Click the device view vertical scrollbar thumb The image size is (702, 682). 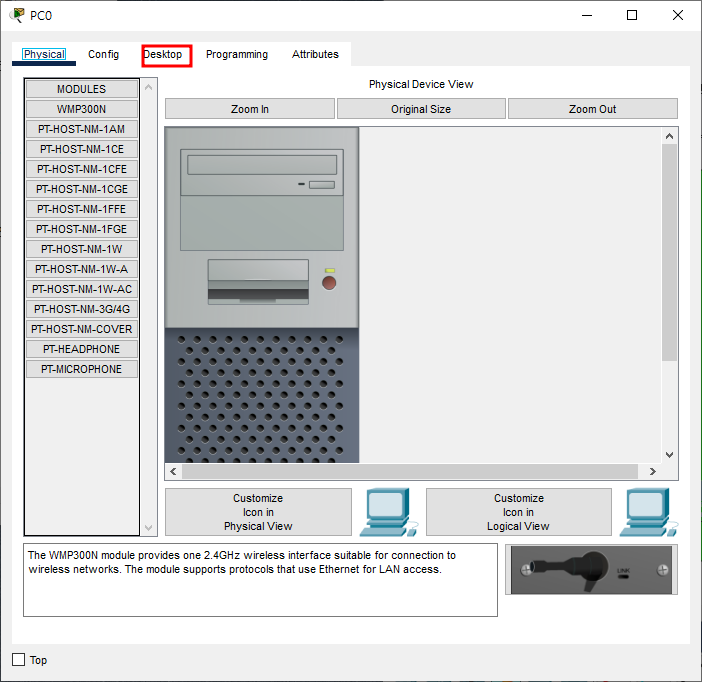pos(669,252)
